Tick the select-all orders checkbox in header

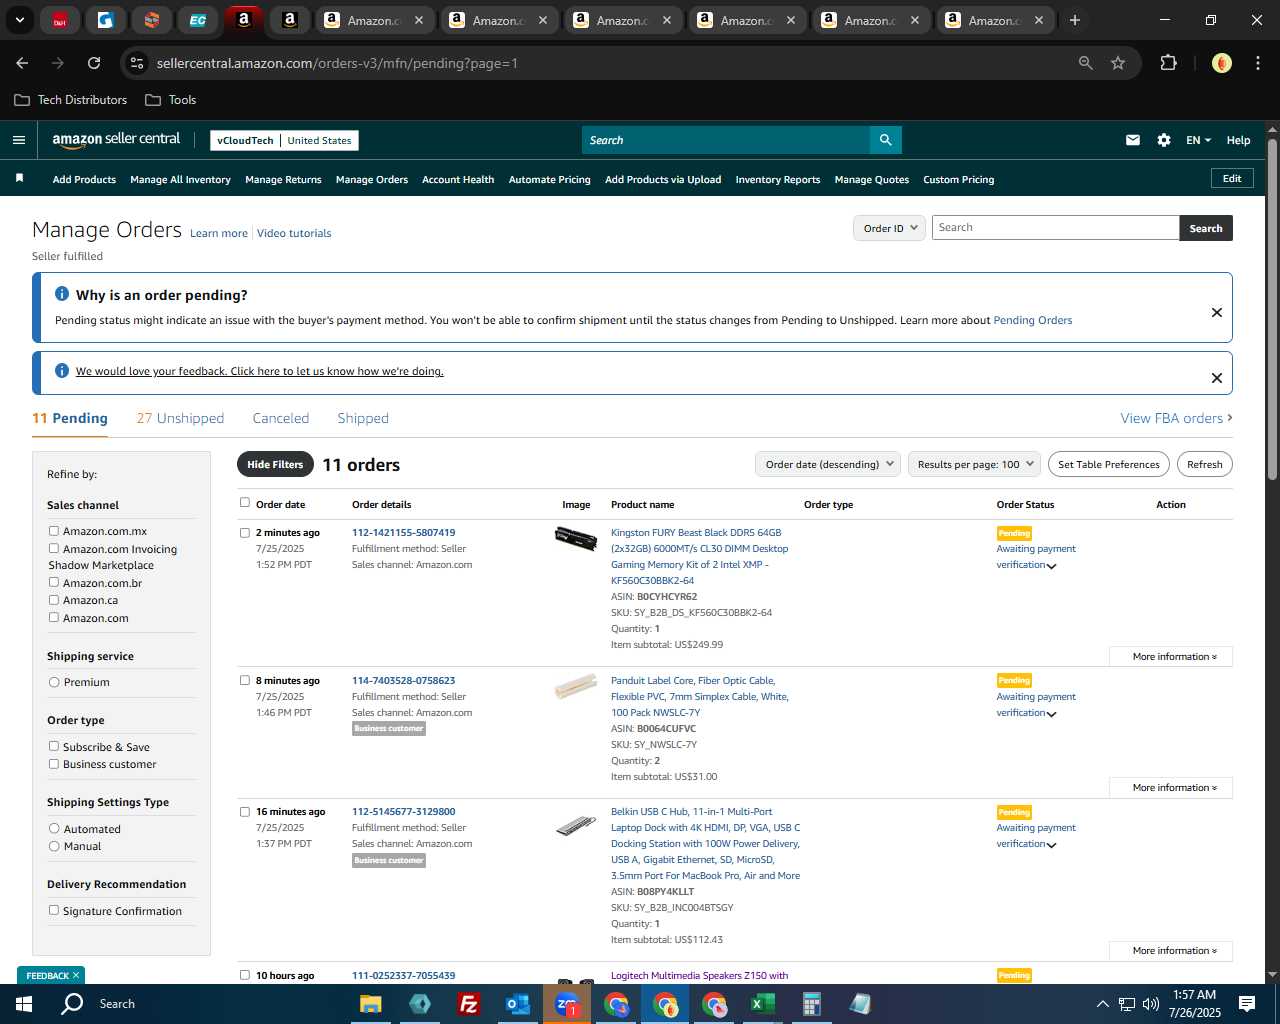(245, 503)
